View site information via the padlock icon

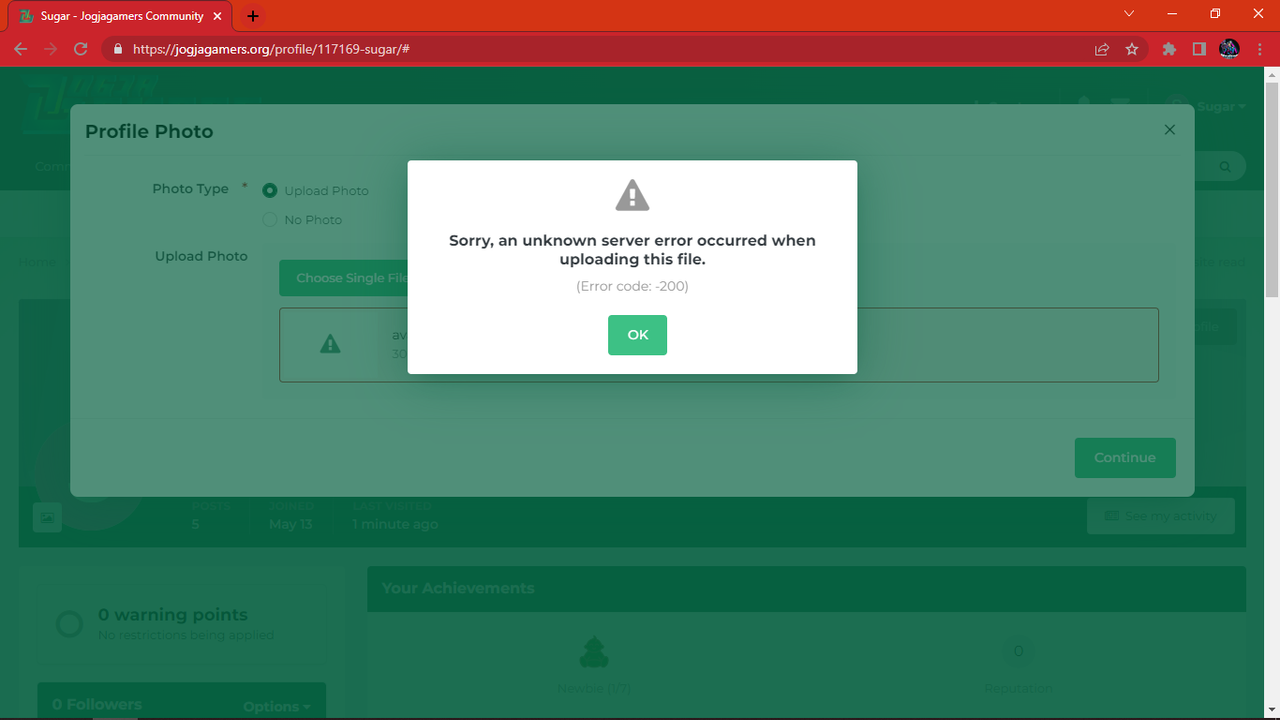click(118, 49)
